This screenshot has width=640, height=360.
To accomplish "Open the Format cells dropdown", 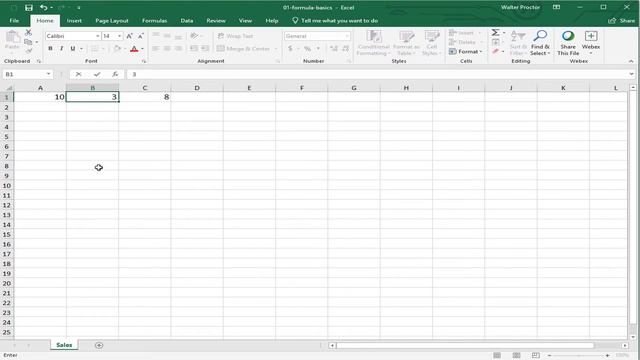I will click(x=466, y=51).
